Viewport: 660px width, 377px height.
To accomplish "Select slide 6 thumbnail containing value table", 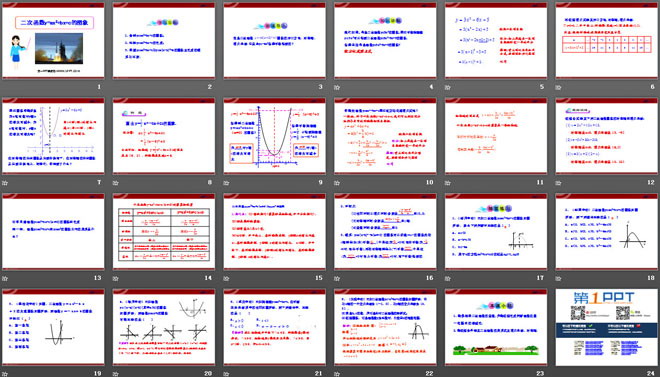I will click(x=607, y=40).
